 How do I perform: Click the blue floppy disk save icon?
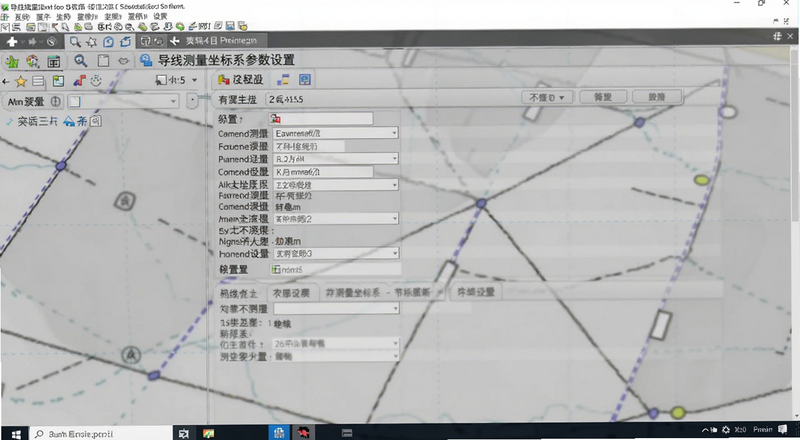(231, 26)
